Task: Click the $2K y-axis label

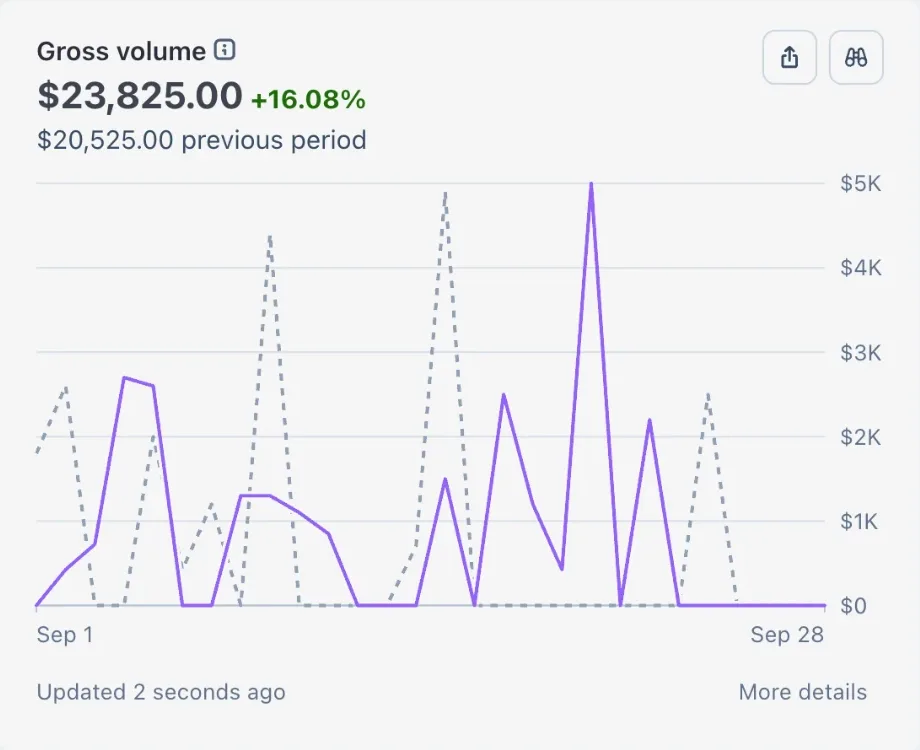Action: 861,437
